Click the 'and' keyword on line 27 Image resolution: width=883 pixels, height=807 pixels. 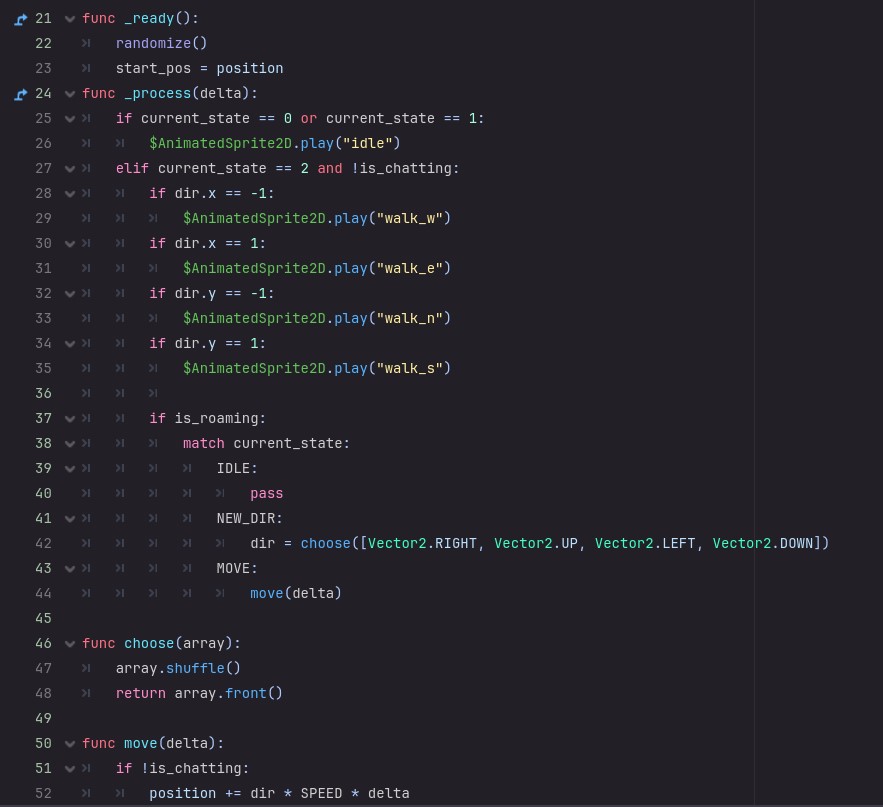330,169
